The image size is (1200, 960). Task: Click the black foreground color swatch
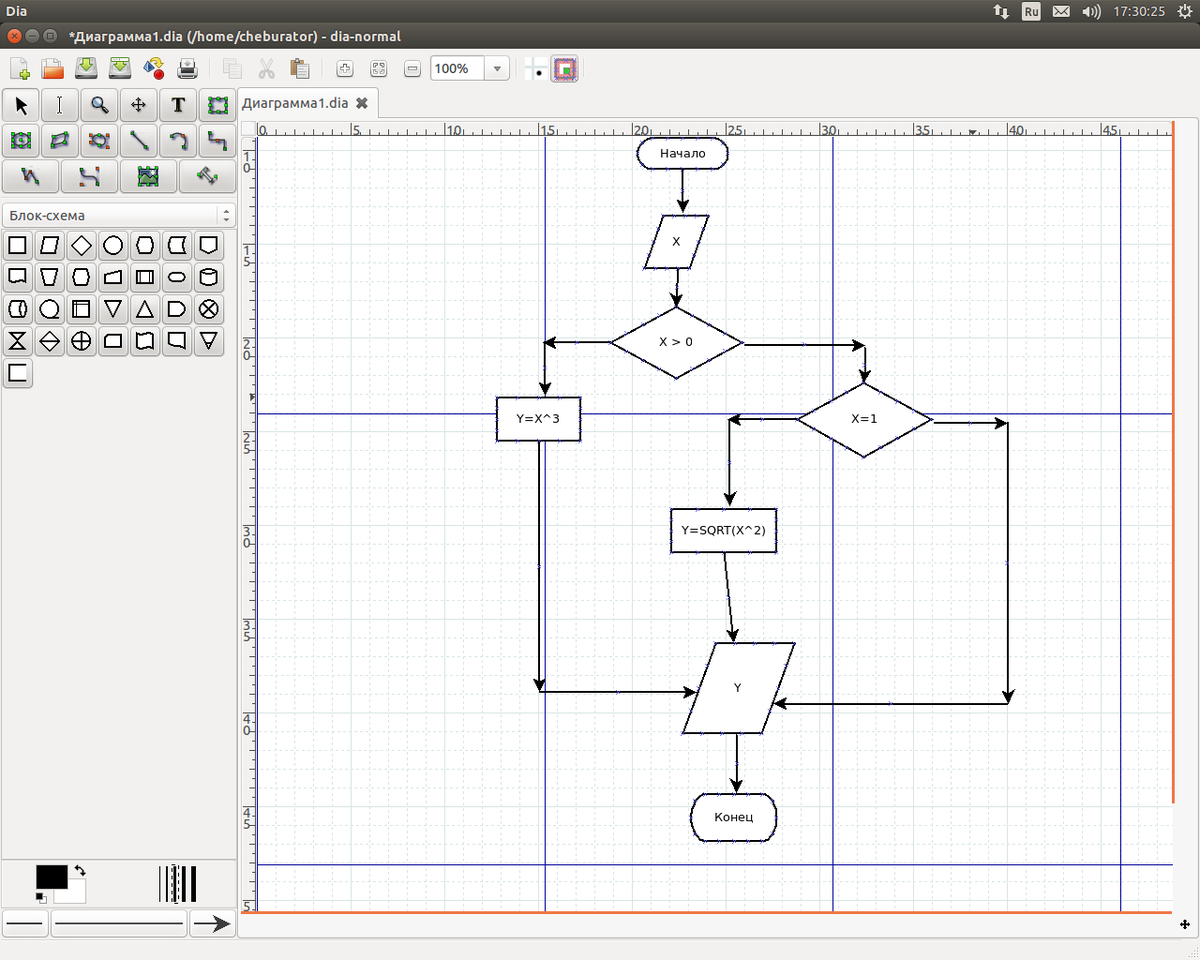pos(51,876)
